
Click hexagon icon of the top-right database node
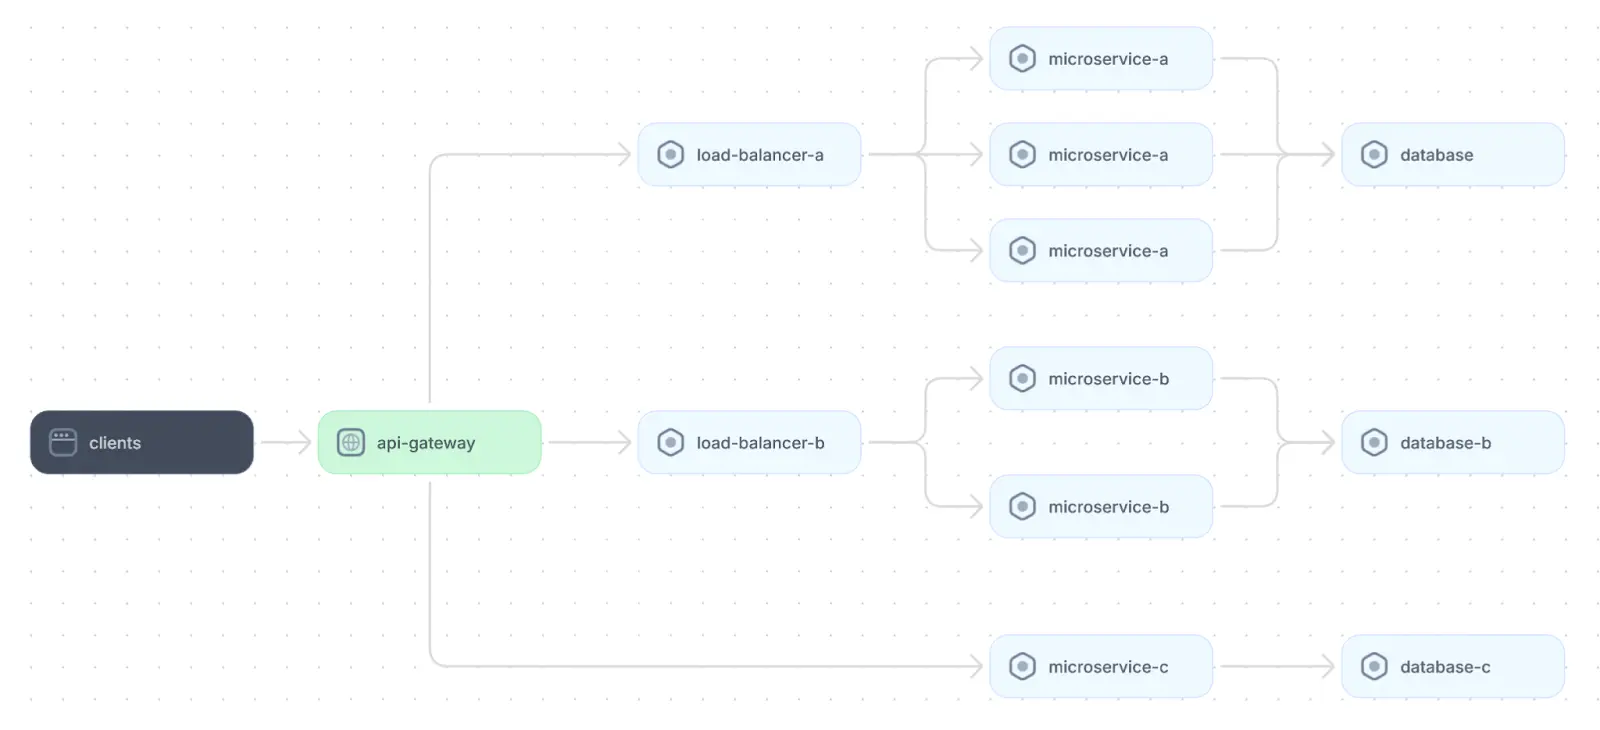(1374, 155)
